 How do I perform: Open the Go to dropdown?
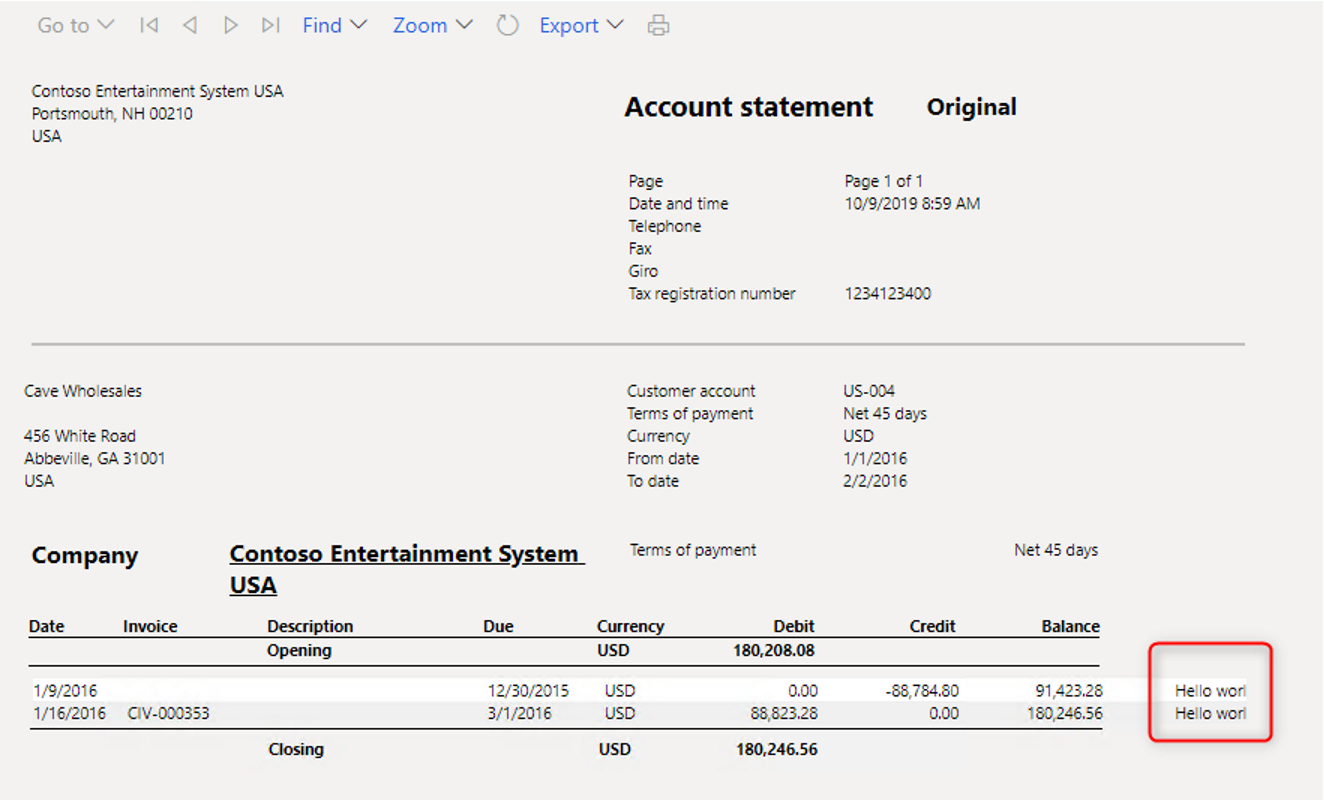click(x=76, y=25)
